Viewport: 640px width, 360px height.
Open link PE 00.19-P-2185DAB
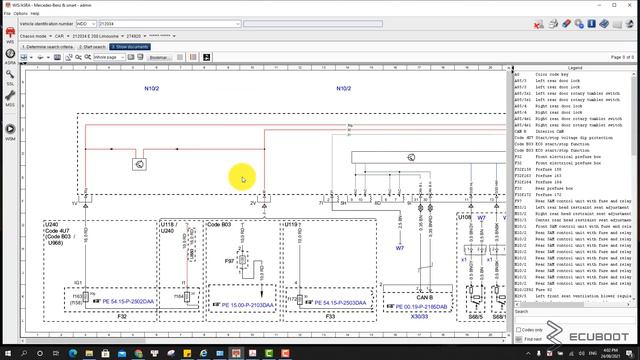[421, 307]
